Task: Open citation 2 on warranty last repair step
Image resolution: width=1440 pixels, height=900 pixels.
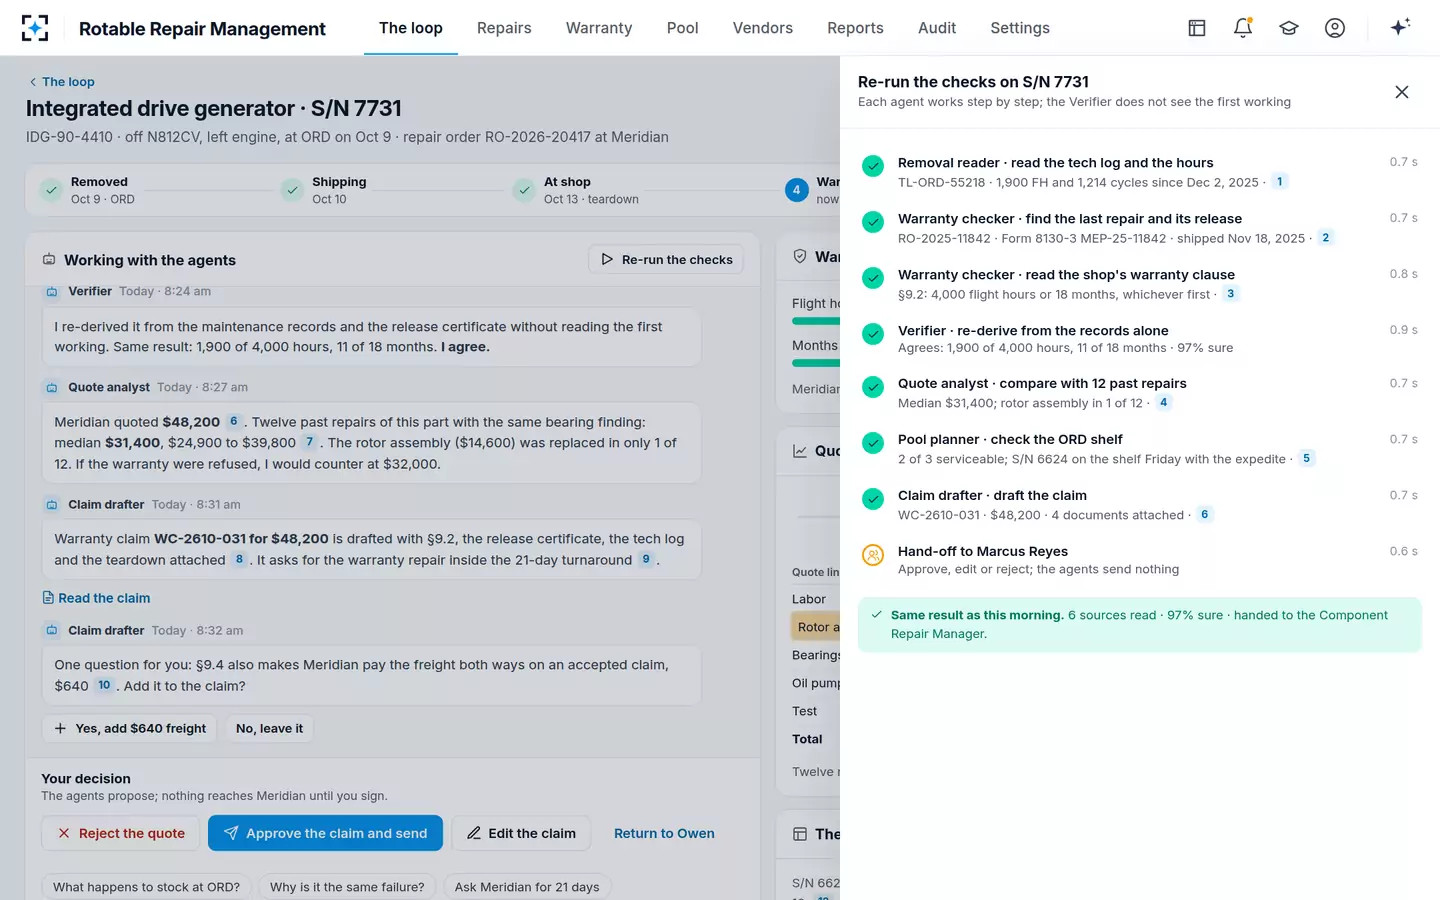Action: pos(1326,238)
